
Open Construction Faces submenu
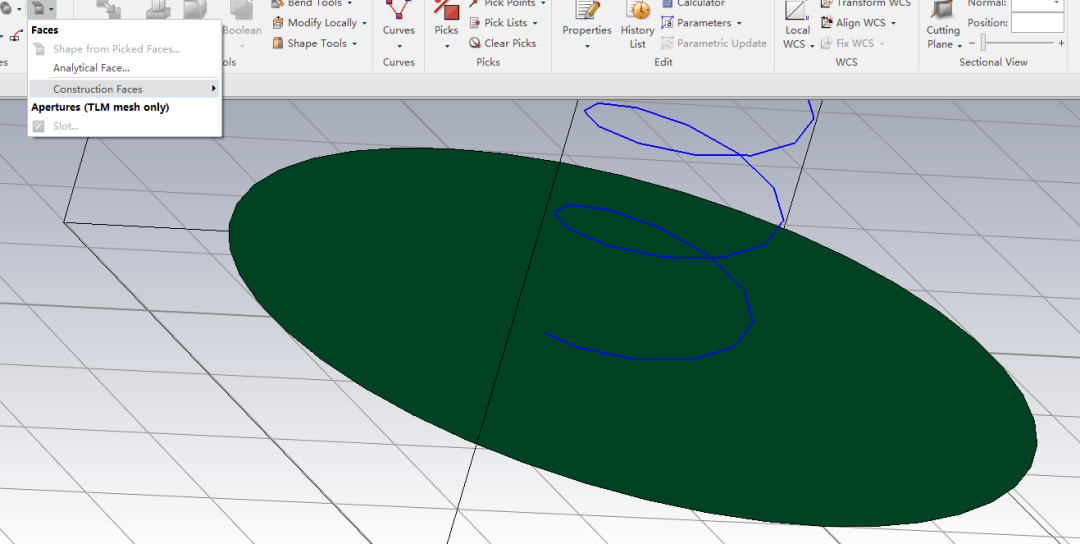[x=125, y=89]
